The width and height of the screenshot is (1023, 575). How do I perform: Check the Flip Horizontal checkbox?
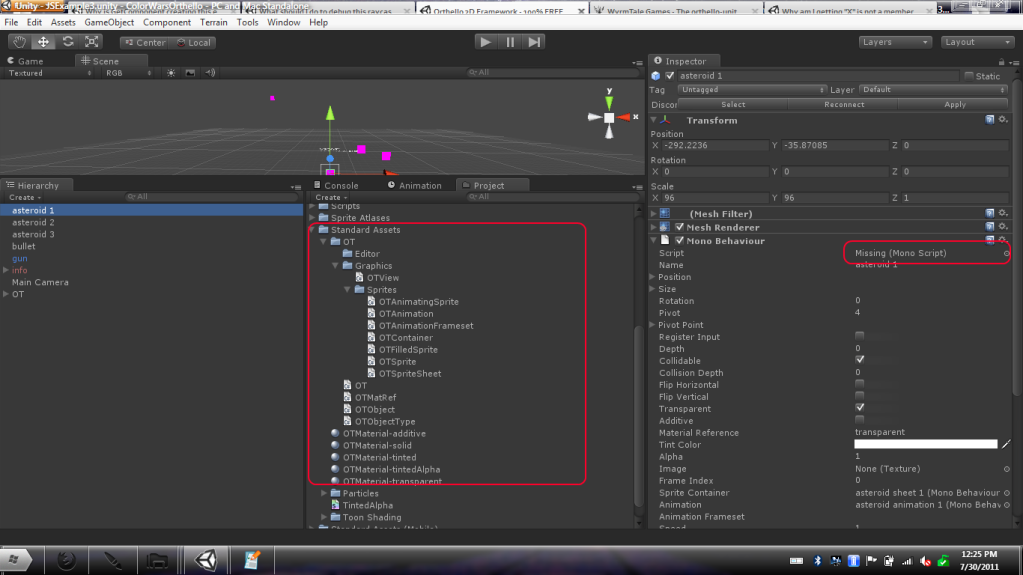click(x=859, y=384)
